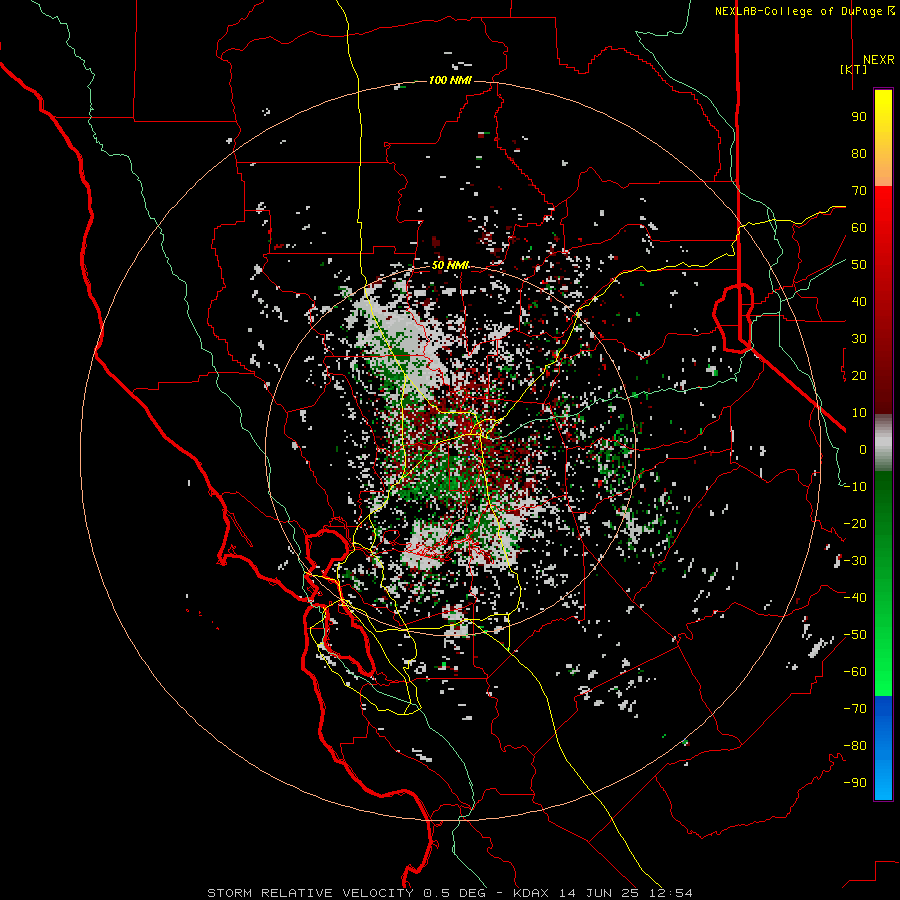The image size is (900, 900).
Task: Click the 100 NMI range ring label
Action: (450, 80)
